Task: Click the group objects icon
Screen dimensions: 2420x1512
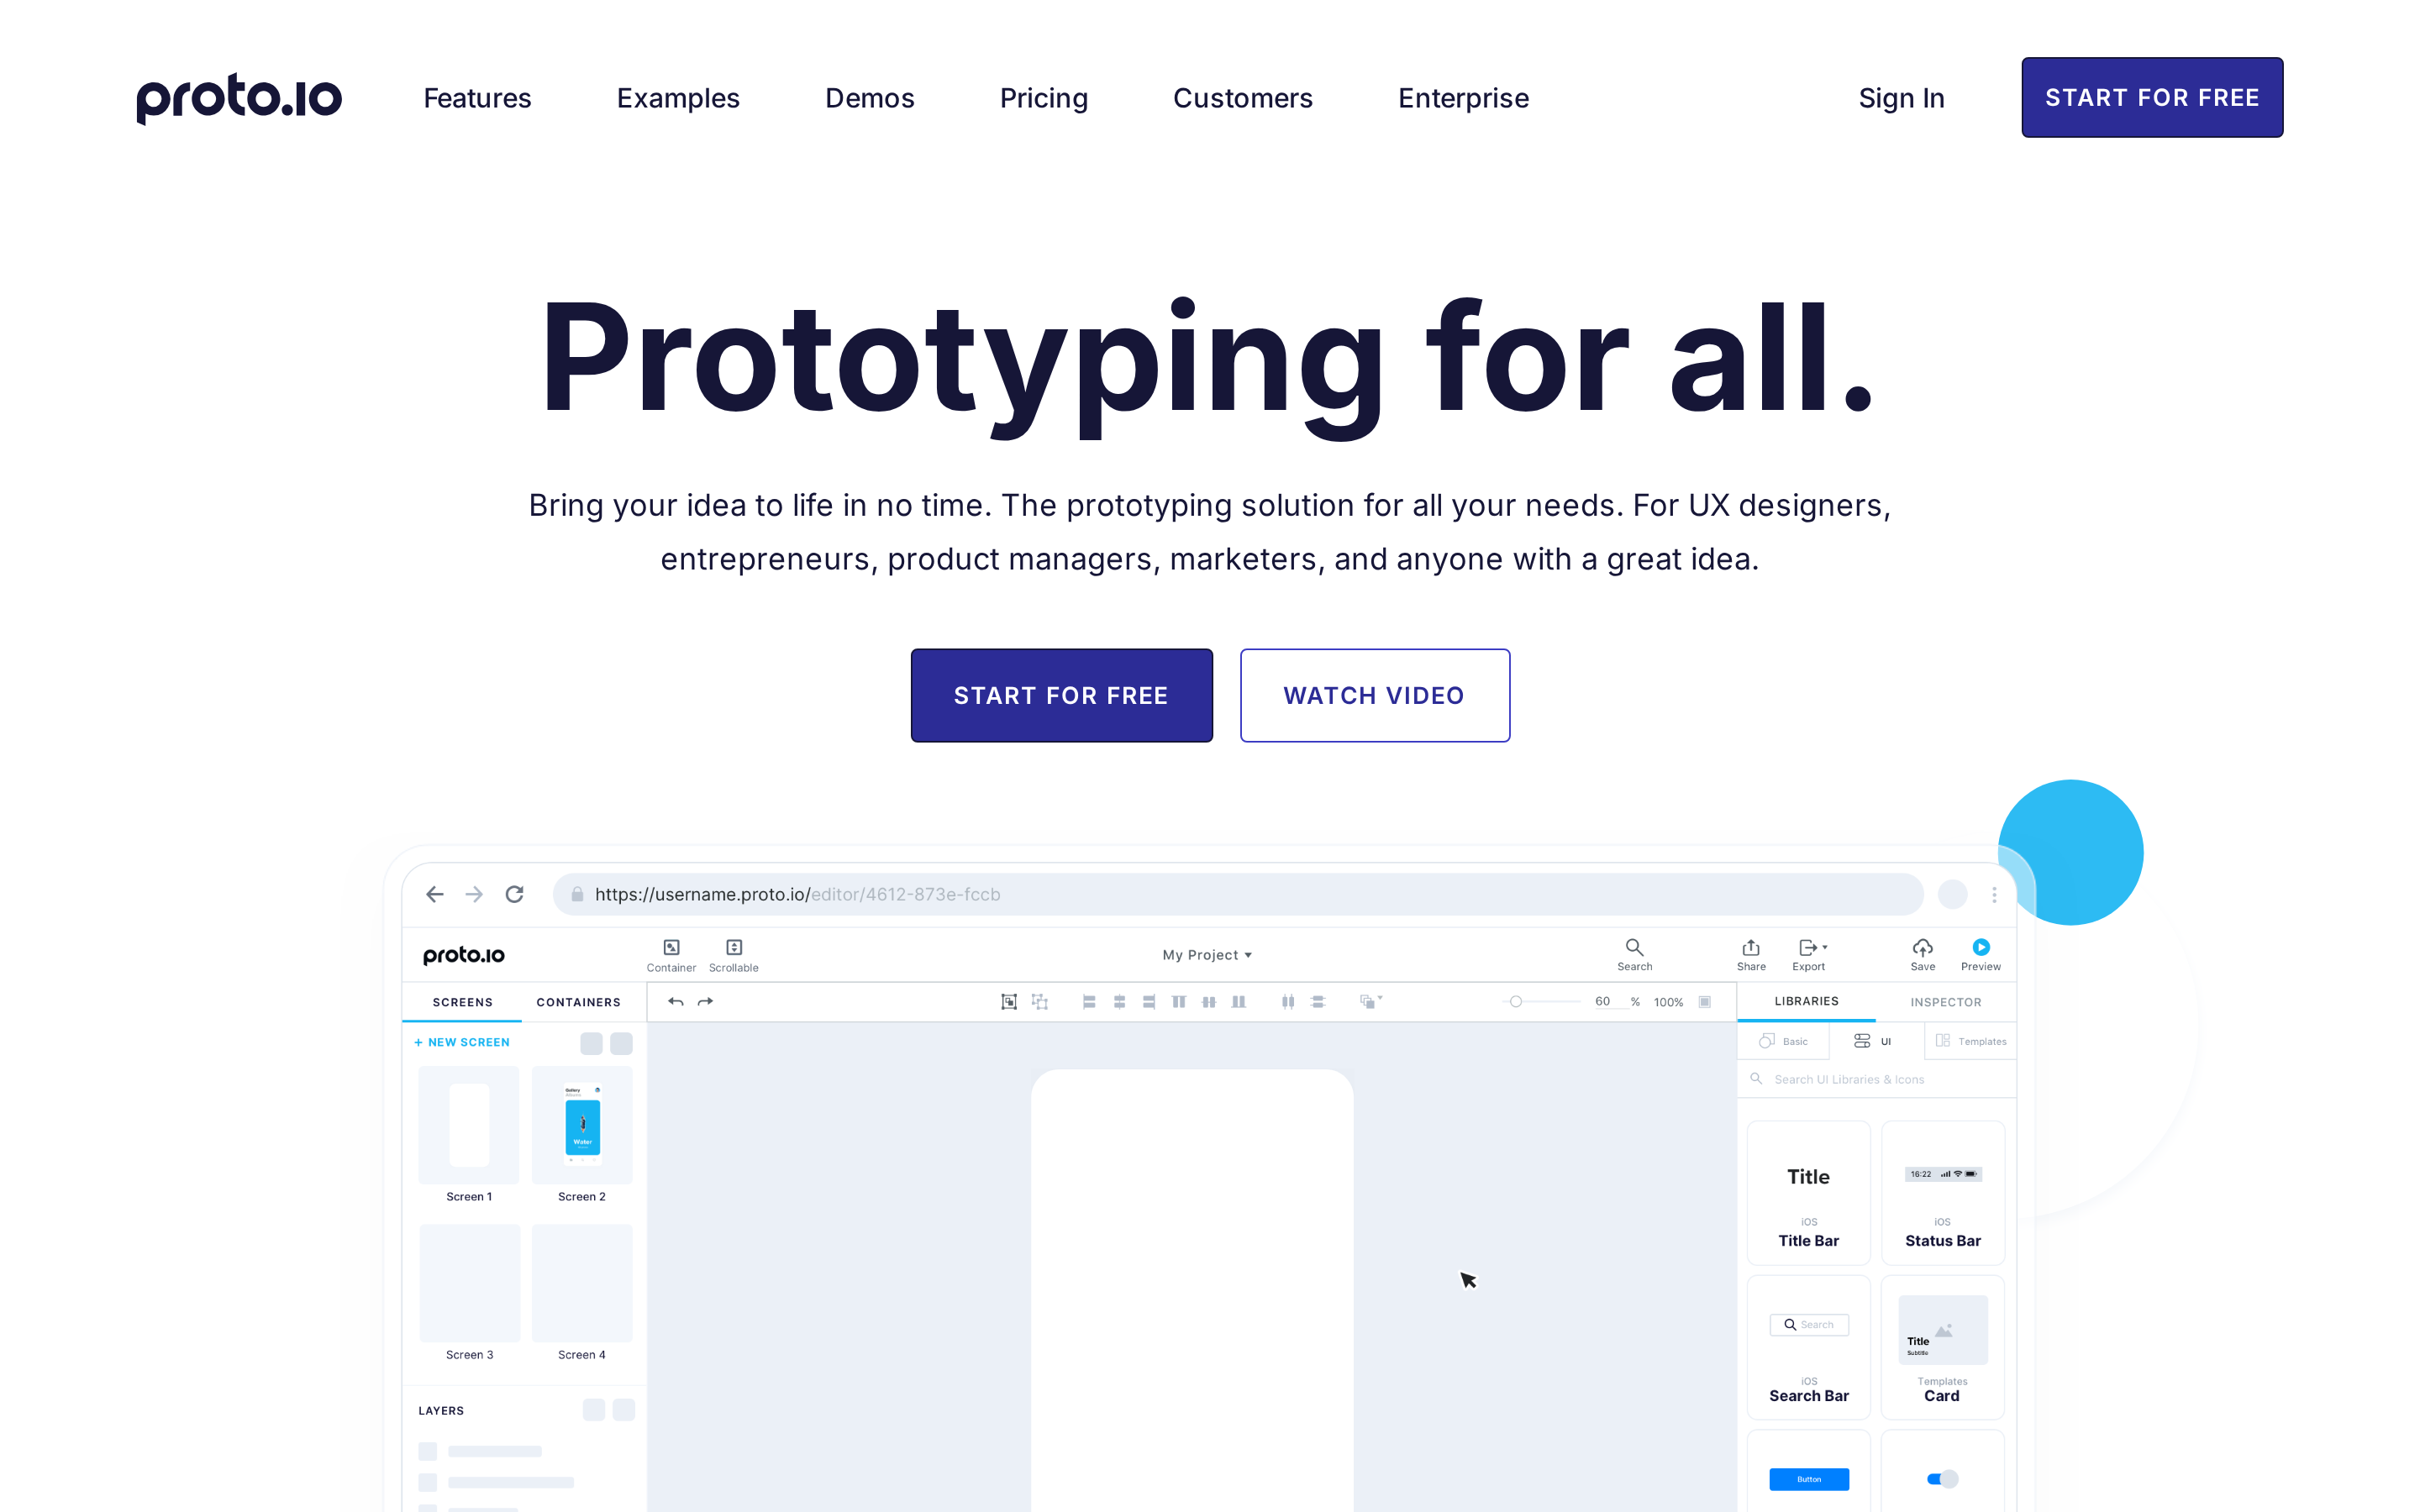Action: (1009, 1001)
